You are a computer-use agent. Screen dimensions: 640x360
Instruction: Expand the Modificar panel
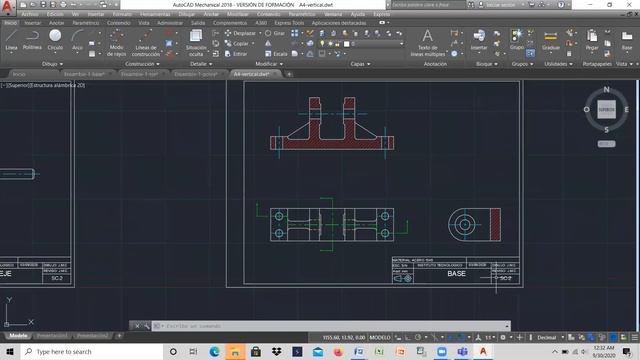coord(269,64)
